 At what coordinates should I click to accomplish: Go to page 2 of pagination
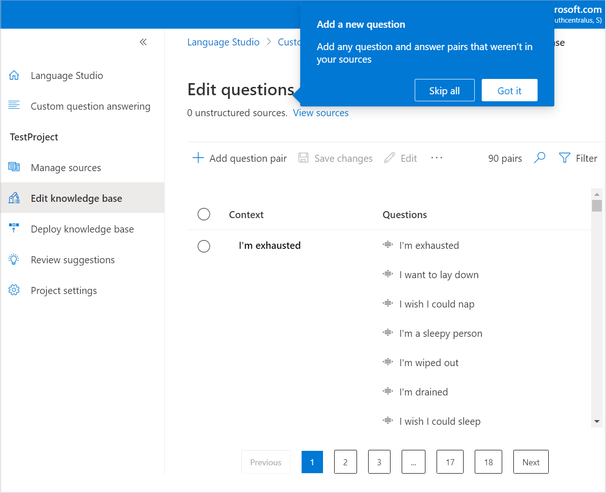pyautogui.click(x=345, y=462)
